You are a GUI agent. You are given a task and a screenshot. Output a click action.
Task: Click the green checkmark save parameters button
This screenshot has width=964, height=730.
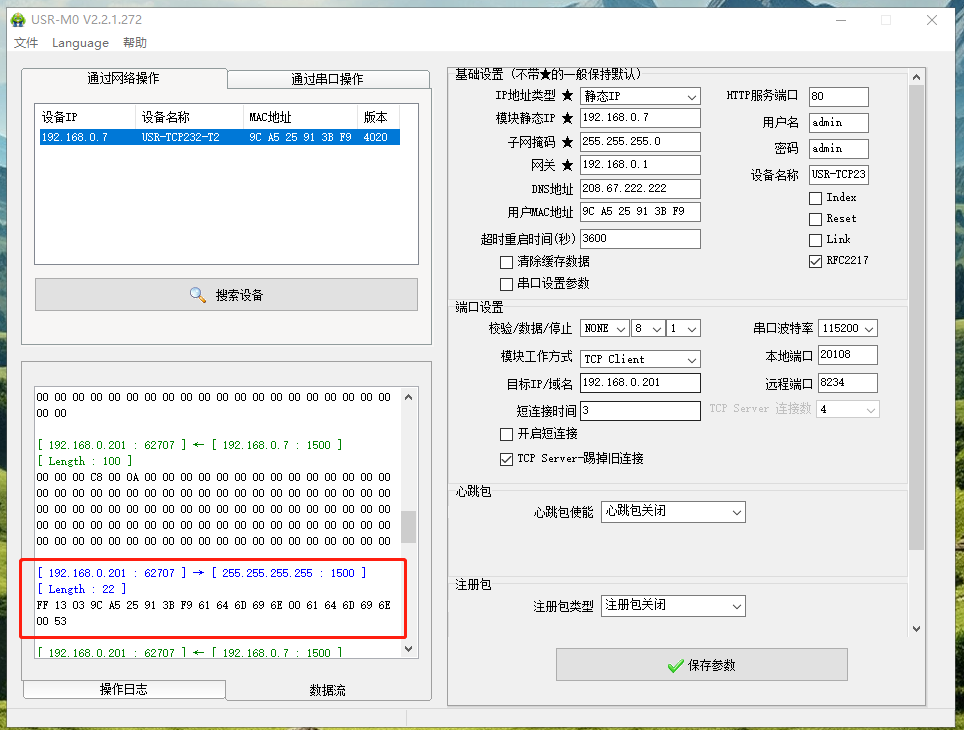tap(701, 665)
